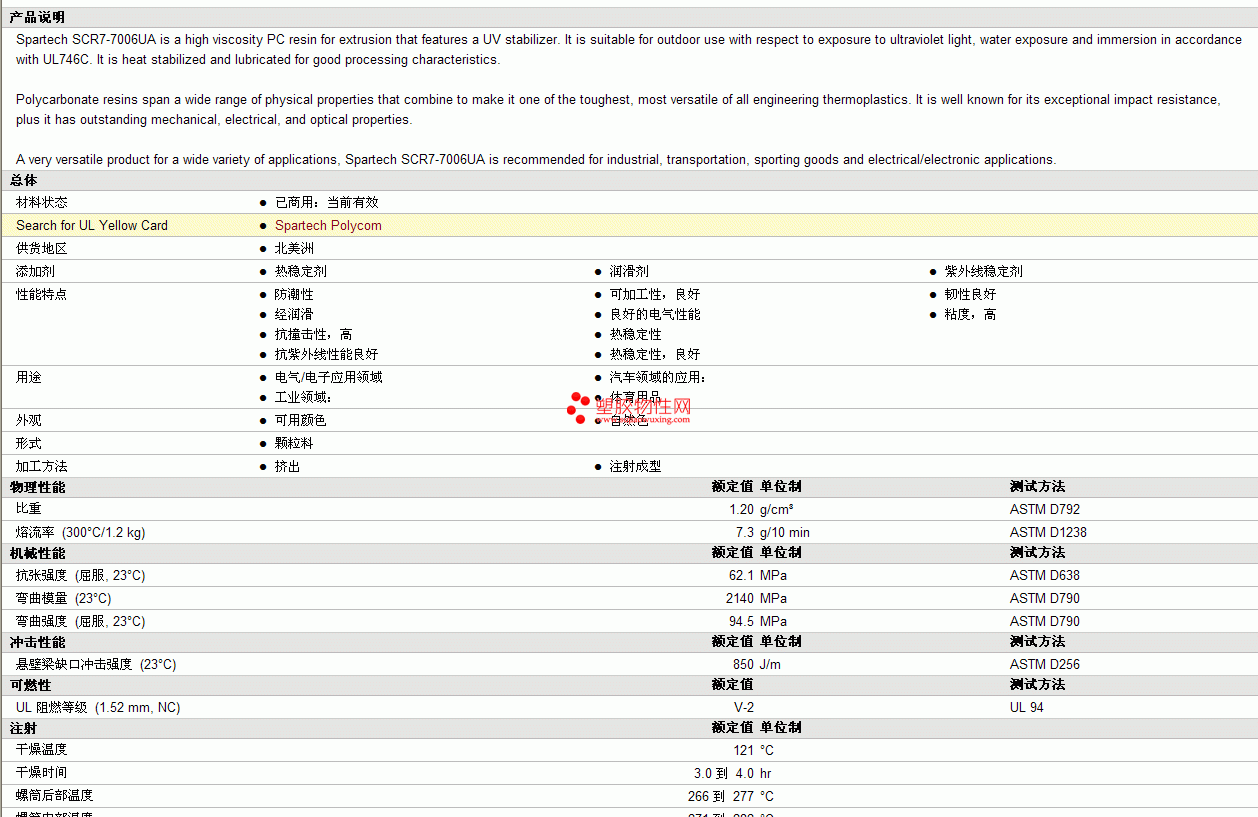Click the 总体 section header
The height and width of the screenshot is (817, 1258).
tap(24, 180)
